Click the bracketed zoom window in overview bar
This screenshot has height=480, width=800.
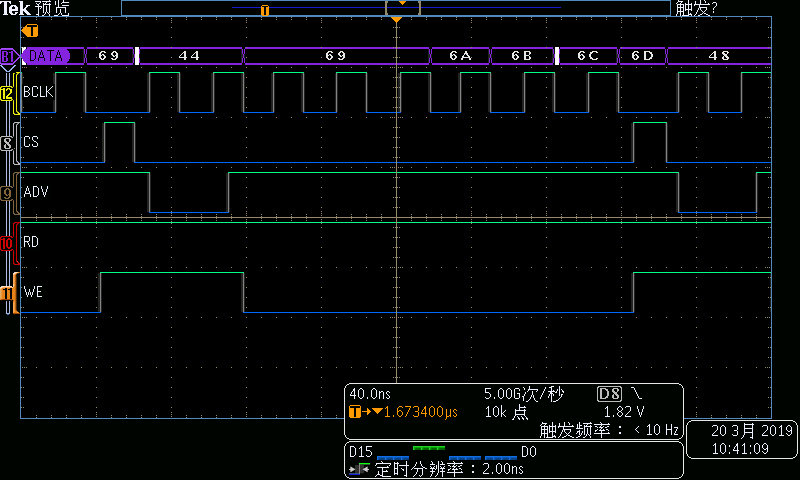coord(403,8)
